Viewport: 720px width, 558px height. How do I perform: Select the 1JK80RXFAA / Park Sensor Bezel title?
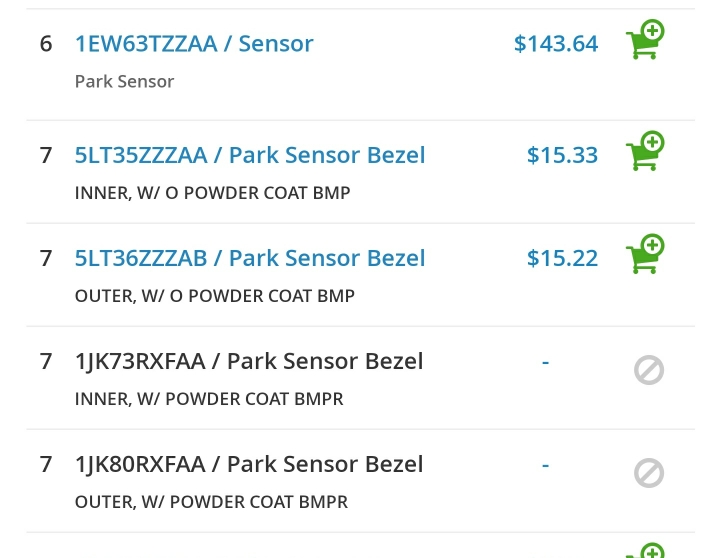[249, 464]
